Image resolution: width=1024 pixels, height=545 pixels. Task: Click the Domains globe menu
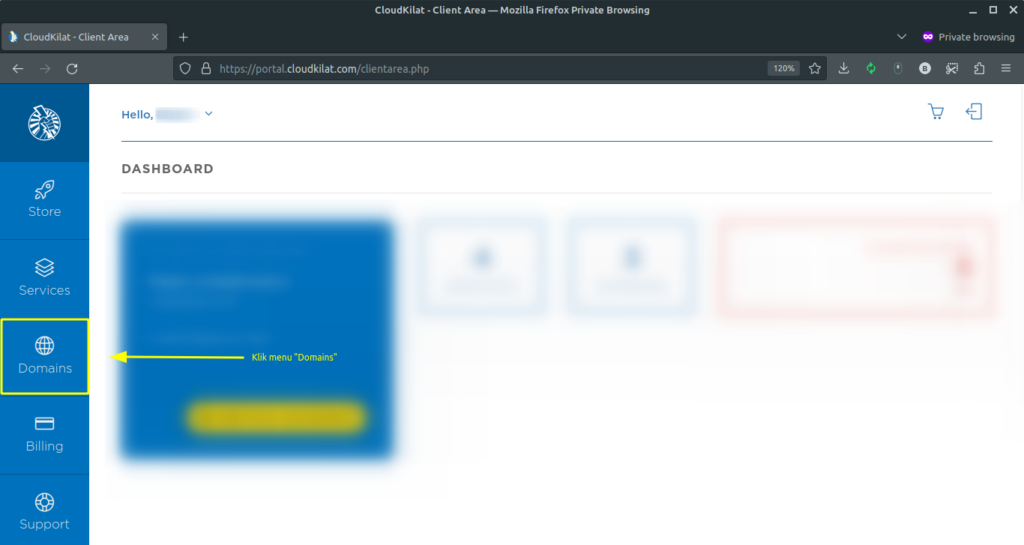[44, 355]
